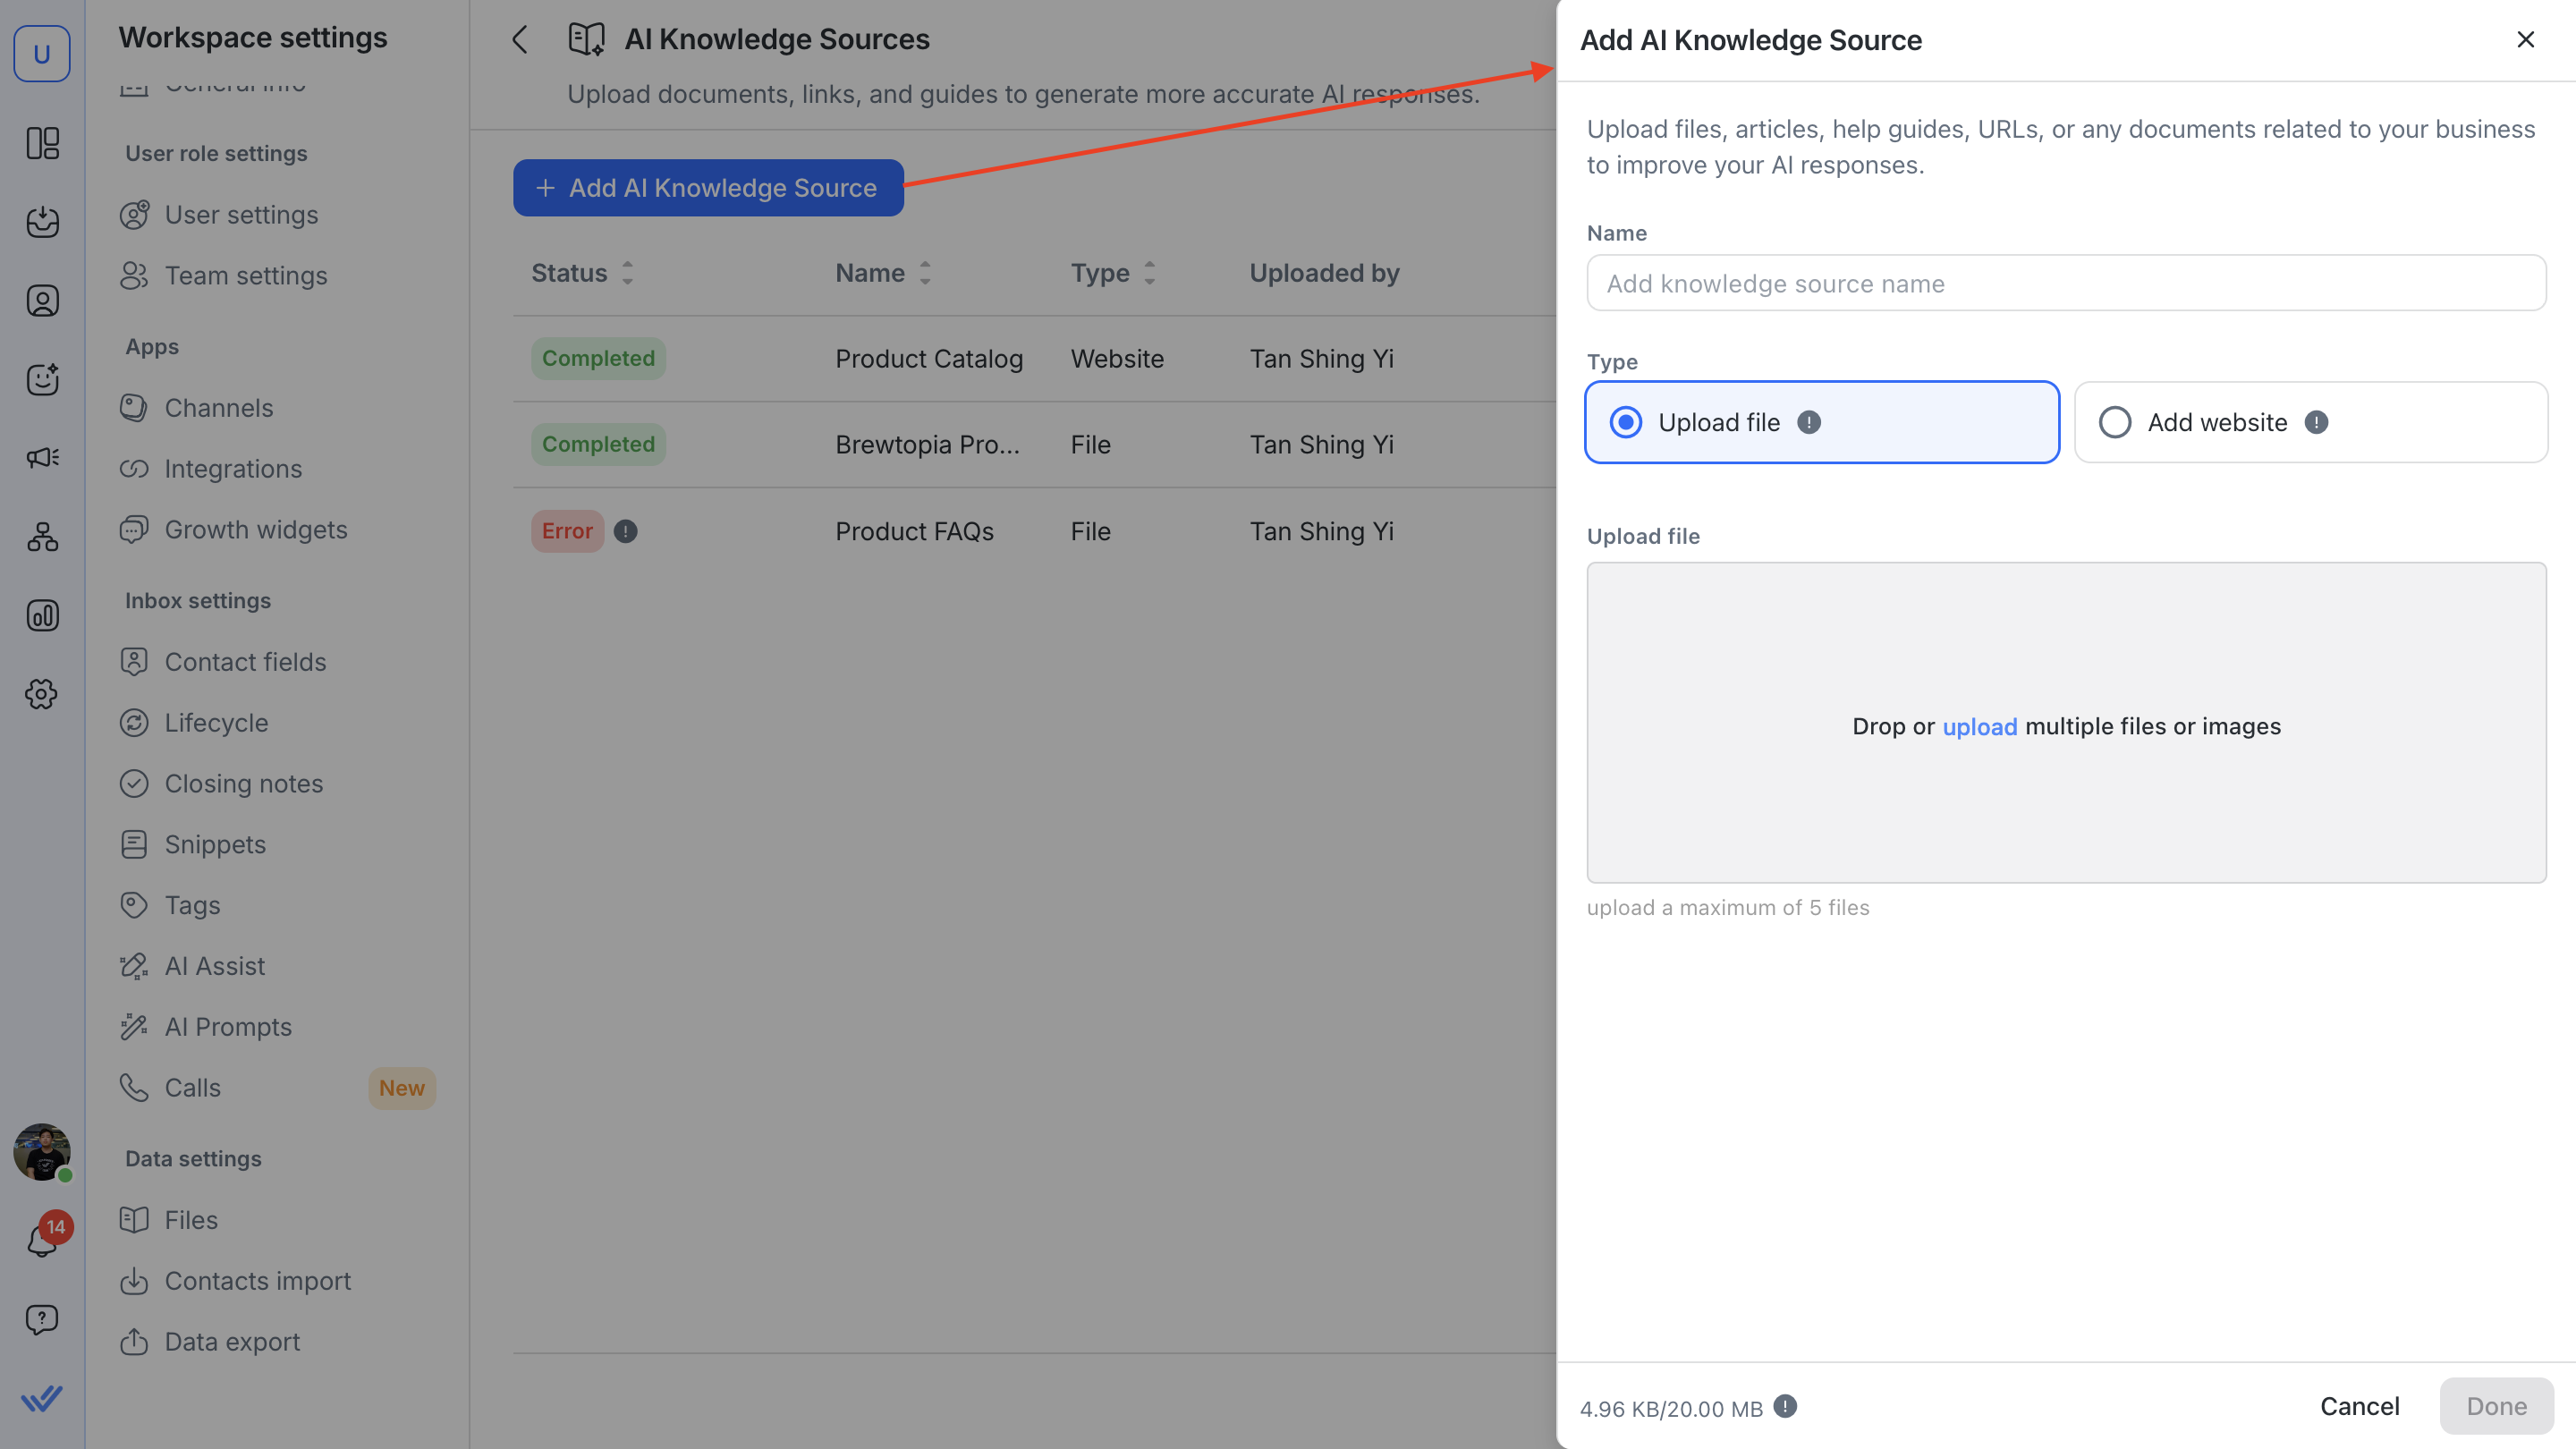The height and width of the screenshot is (1449, 2576).
Task: Open the Broadcasts megaphone icon
Action: pyautogui.click(x=42, y=458)
